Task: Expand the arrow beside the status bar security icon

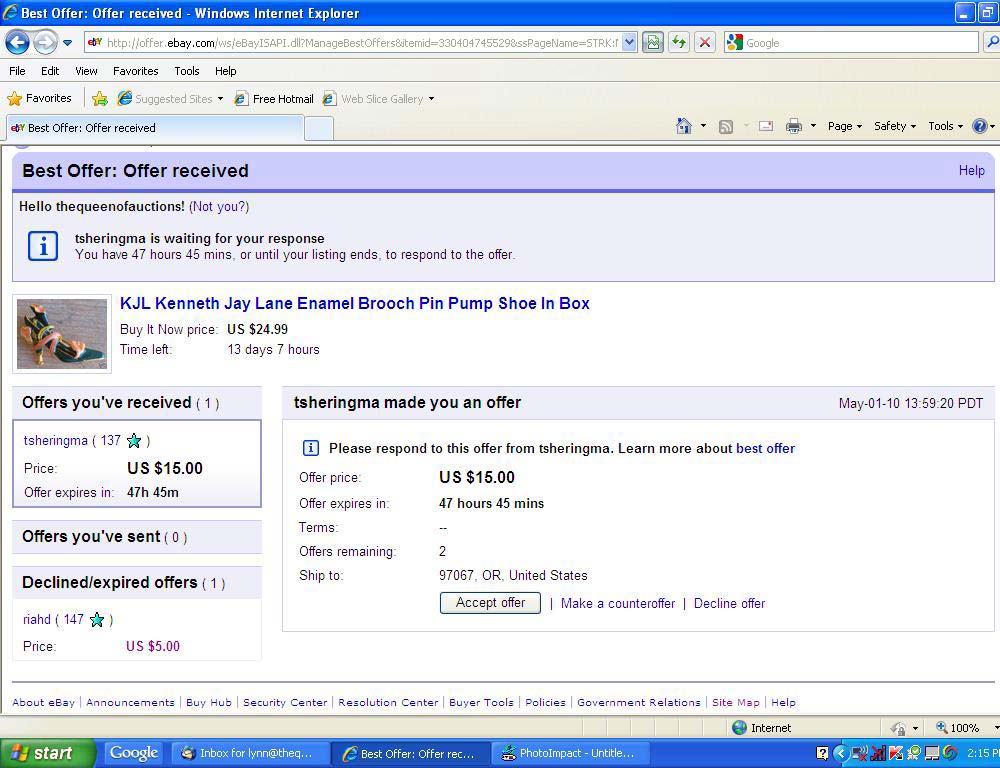Action: point(916,728)
